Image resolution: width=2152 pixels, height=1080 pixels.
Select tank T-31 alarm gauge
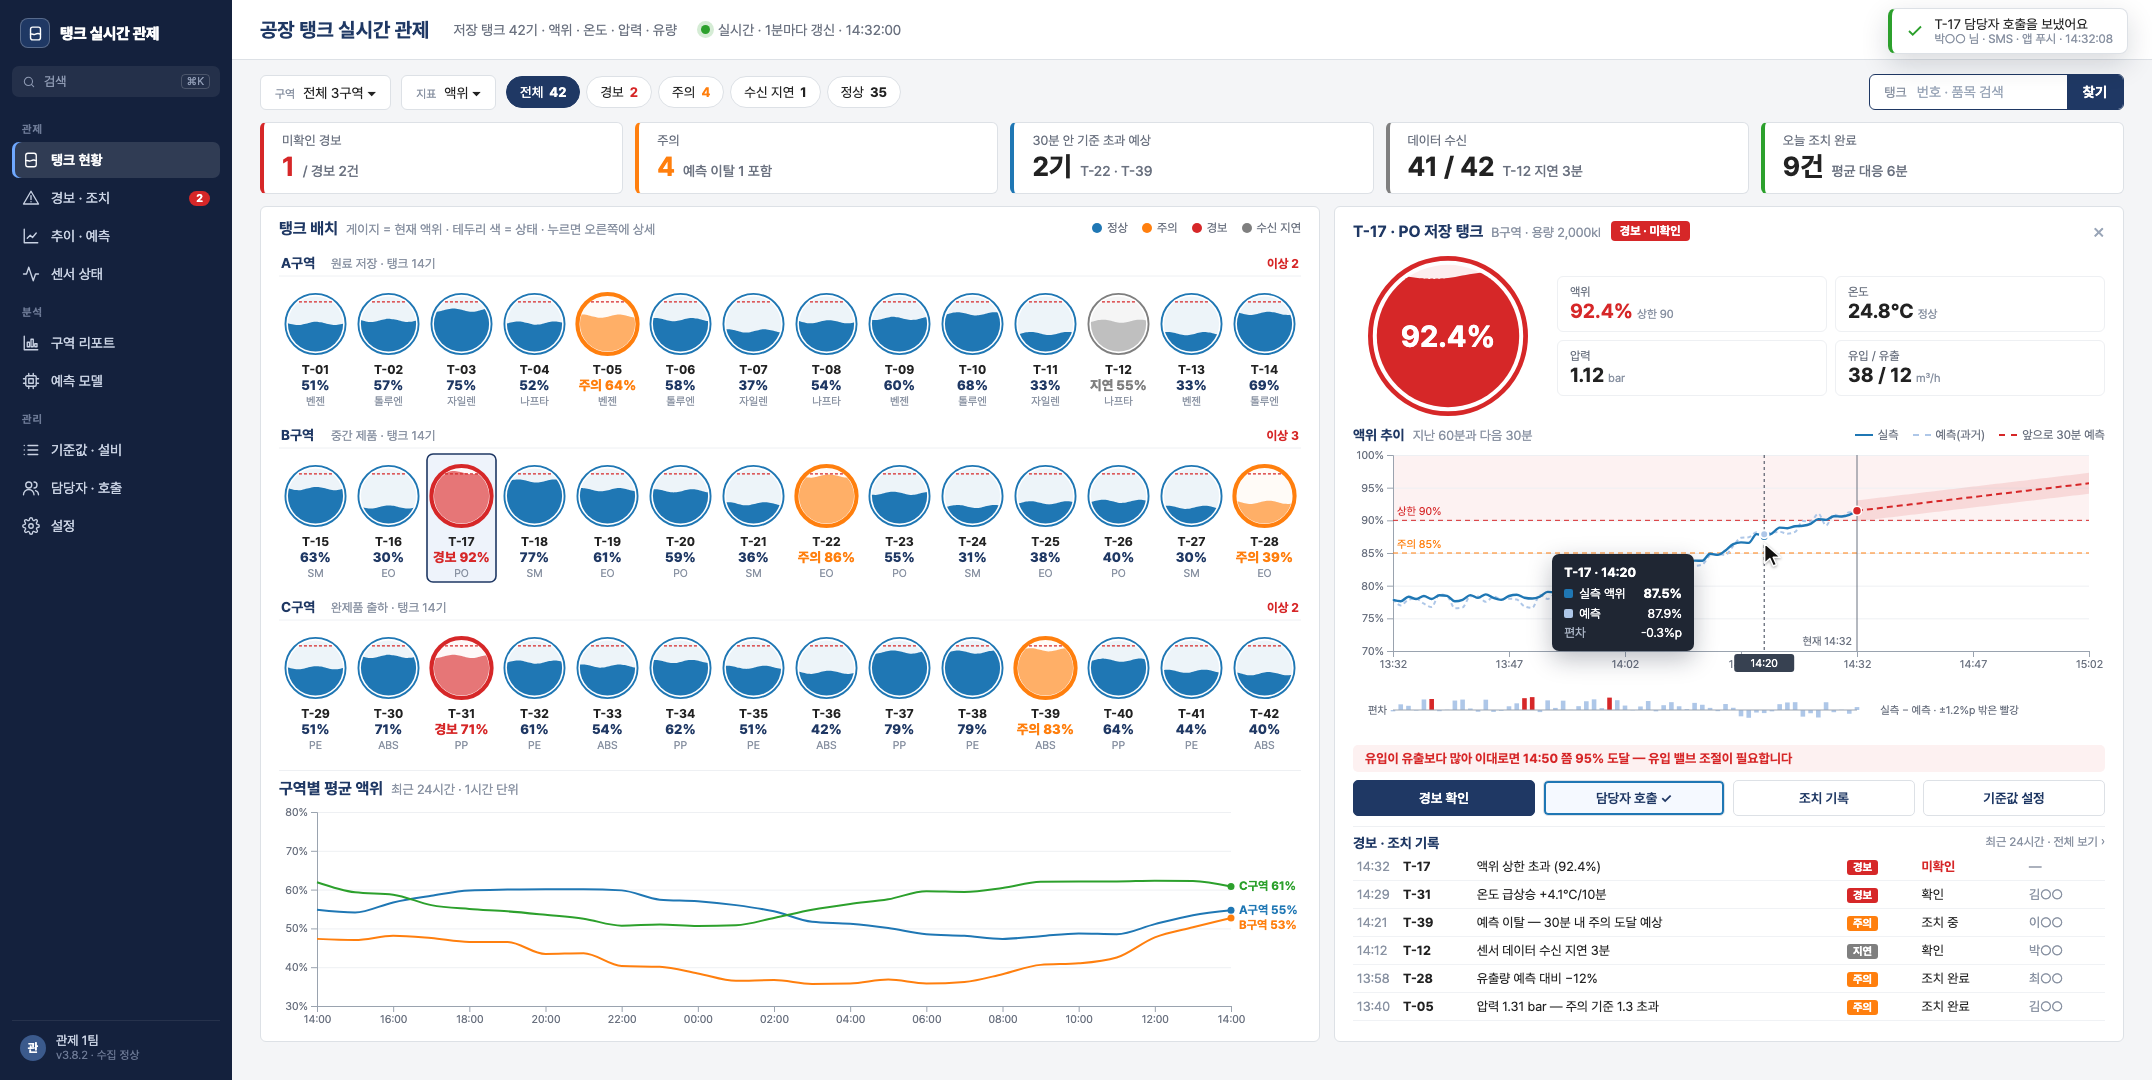tap(461, 668)
